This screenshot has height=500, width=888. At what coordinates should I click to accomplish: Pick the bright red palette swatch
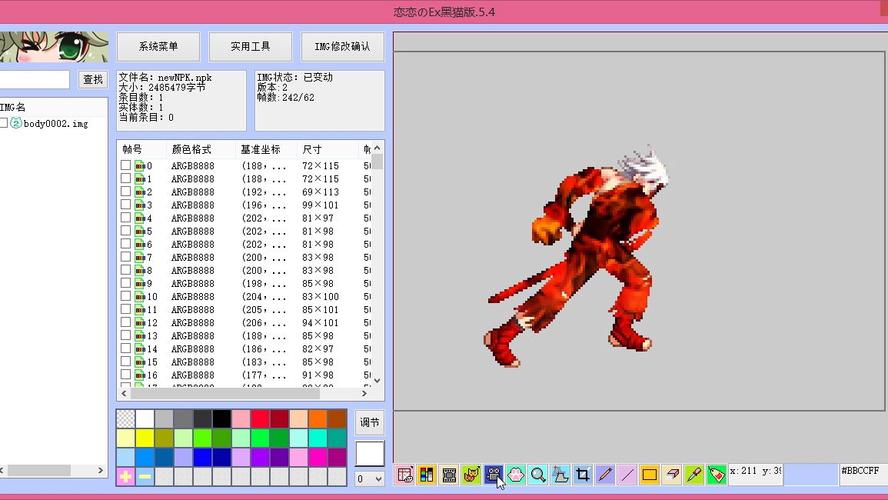point(260,418)
